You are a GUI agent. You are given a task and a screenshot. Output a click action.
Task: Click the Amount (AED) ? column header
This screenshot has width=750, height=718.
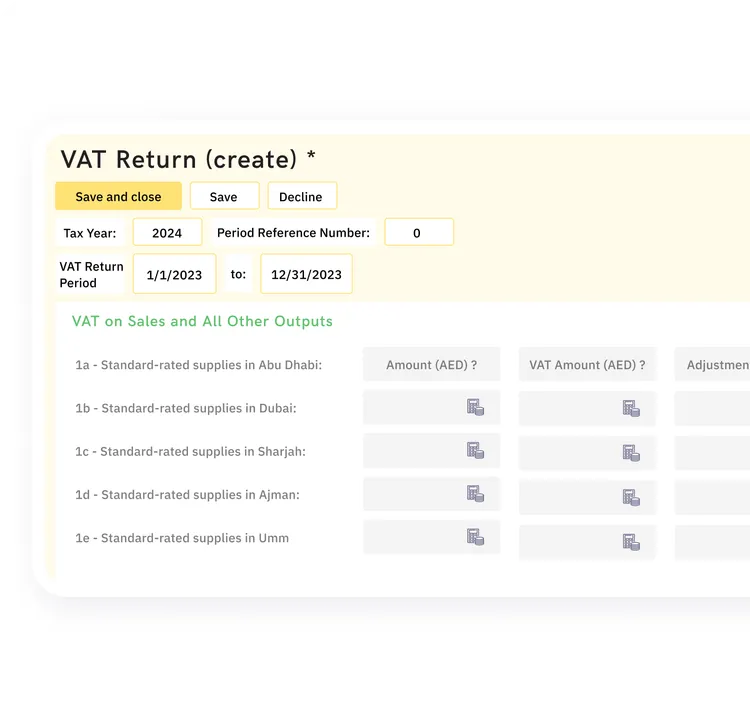[x=431, y=365]
